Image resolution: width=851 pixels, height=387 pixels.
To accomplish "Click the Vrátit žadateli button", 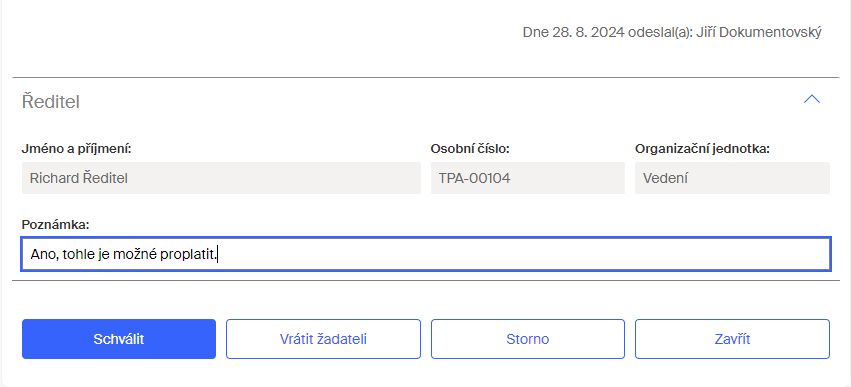I will click(x=323, y=339).
